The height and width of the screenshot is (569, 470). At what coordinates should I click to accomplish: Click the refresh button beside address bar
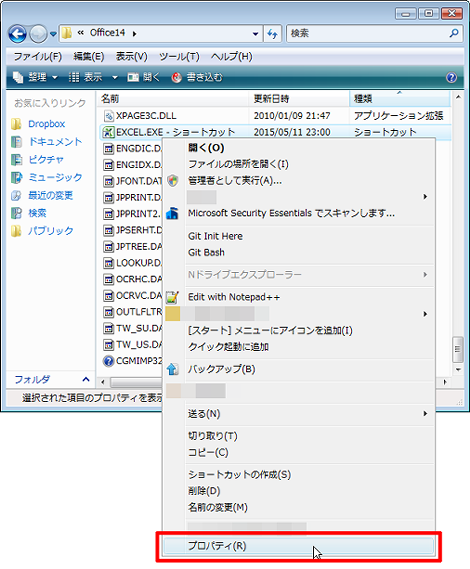(x=273, y=34)
